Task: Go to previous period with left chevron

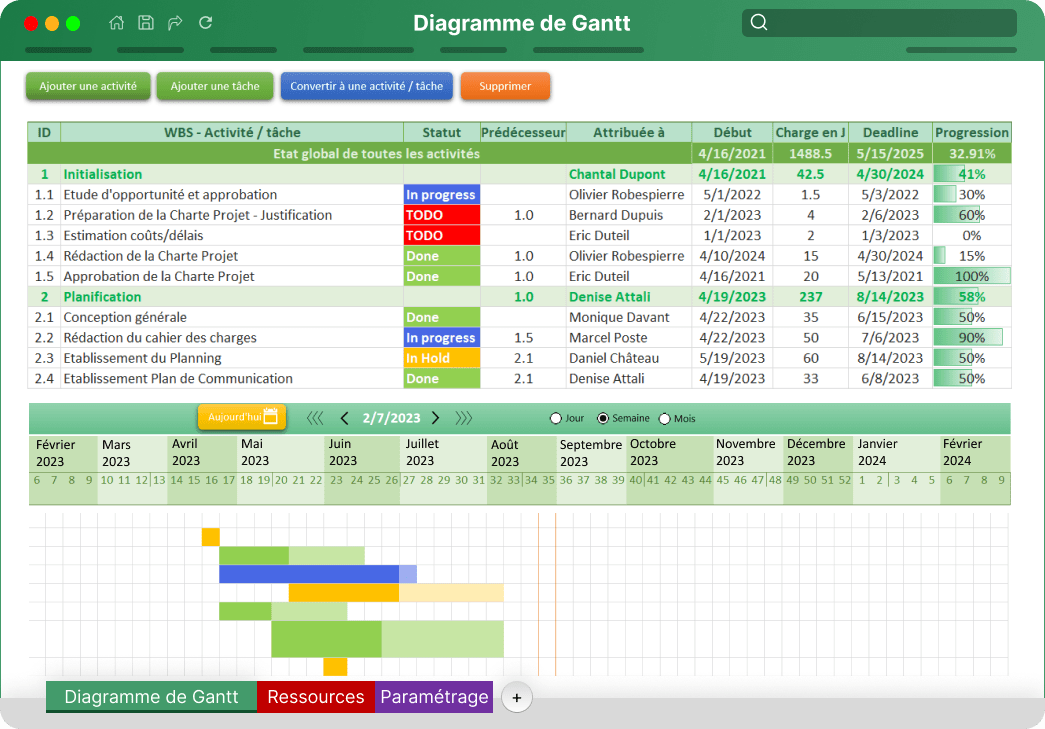Action: point(344,418)
